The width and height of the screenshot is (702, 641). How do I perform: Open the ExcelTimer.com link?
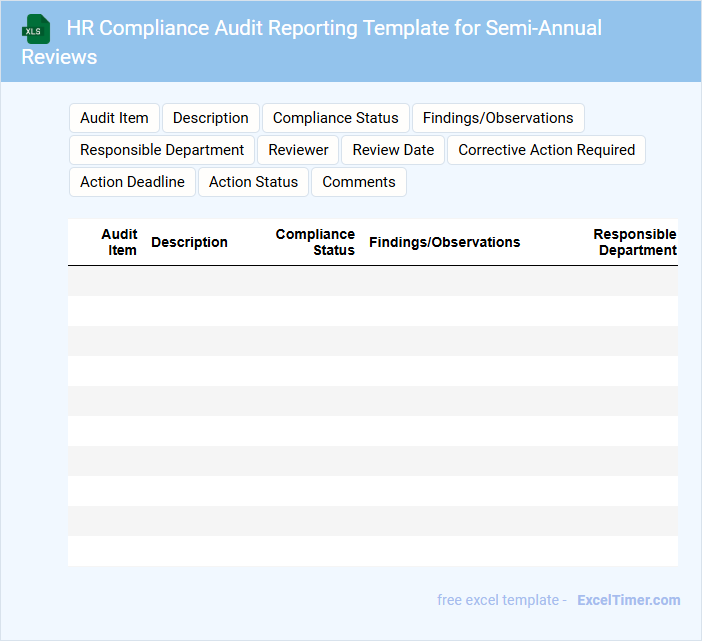coord(628,600)
